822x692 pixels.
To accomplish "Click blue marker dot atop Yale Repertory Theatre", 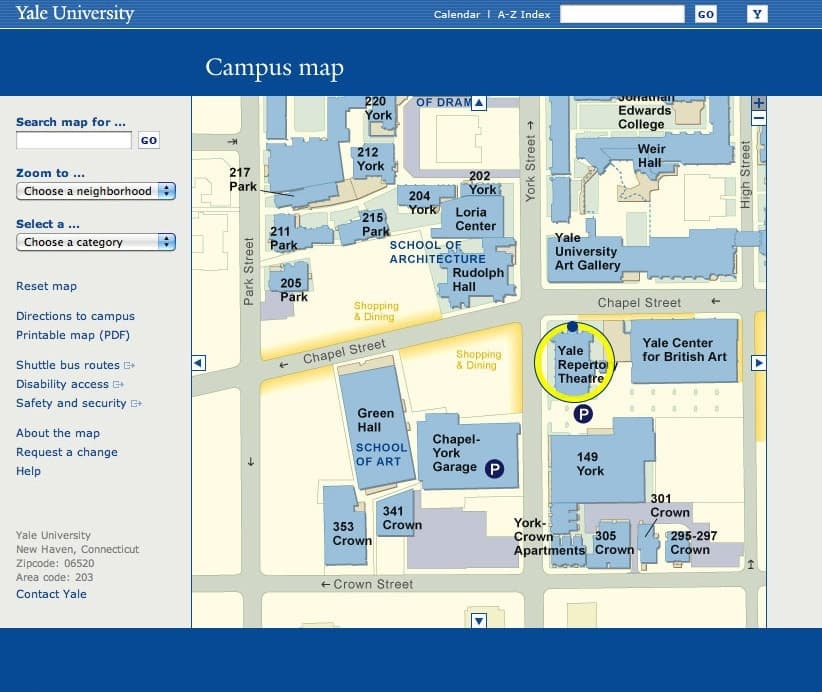I will (x=572, y=327).
